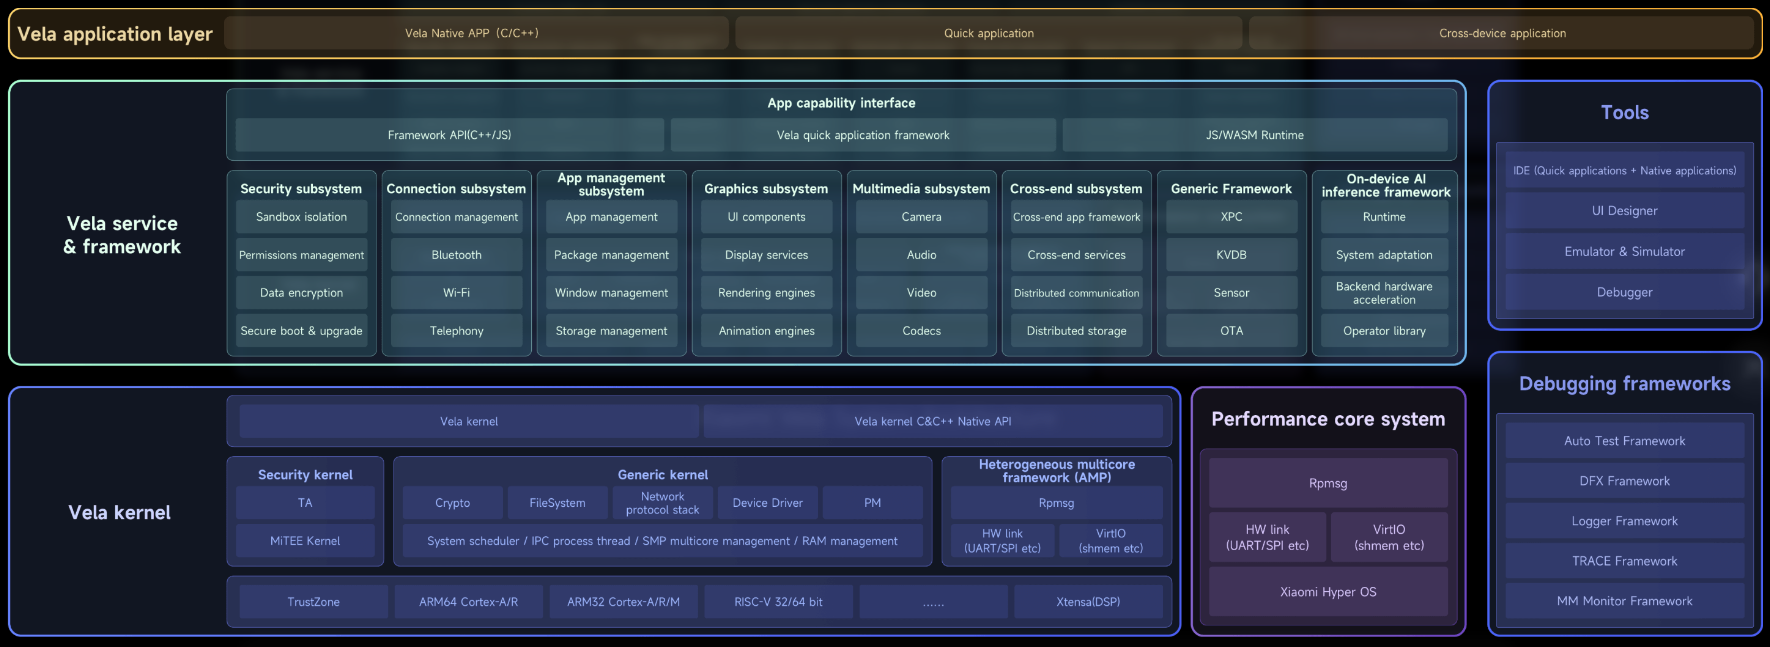1770x647 pixels.
Task: Click the Cross-end services box
Action: (x=1077, y=255)
